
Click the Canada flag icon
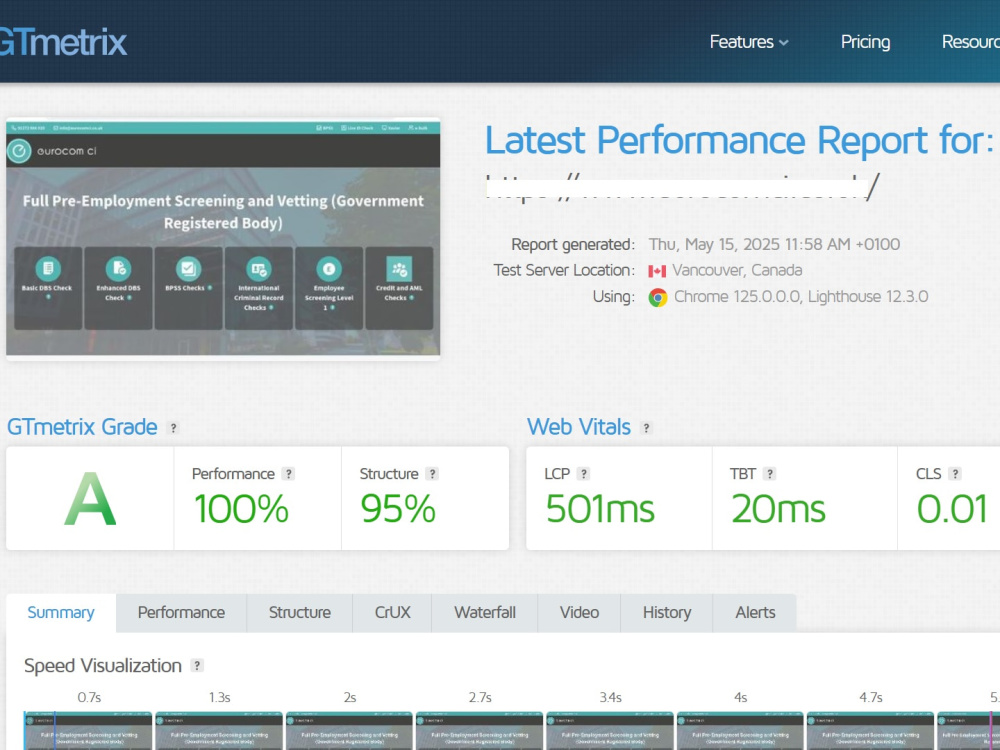[x=657, y=271]
